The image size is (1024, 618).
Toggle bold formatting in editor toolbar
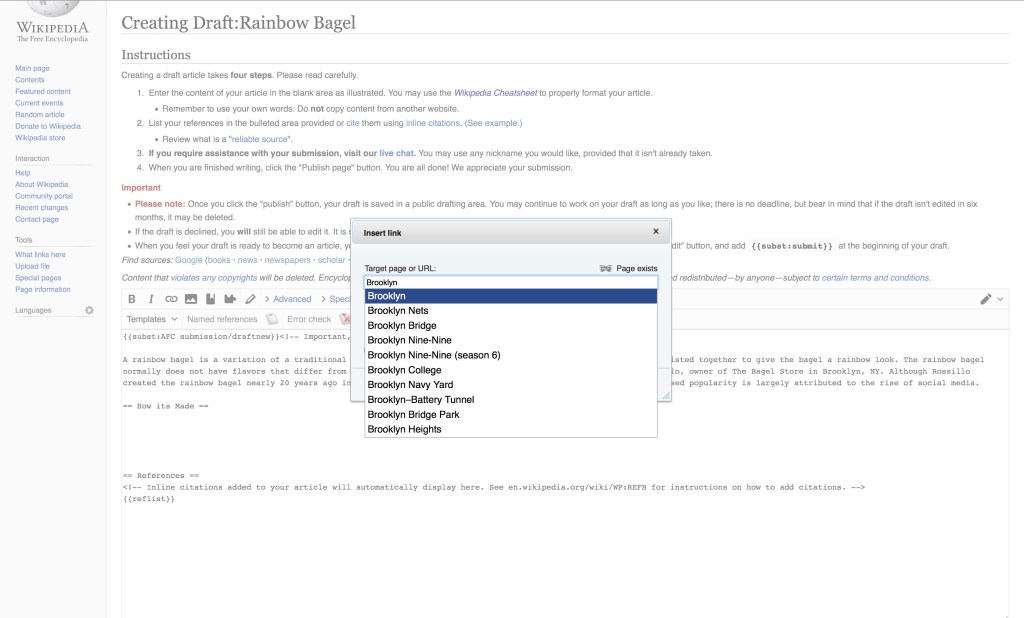(132, 299)
